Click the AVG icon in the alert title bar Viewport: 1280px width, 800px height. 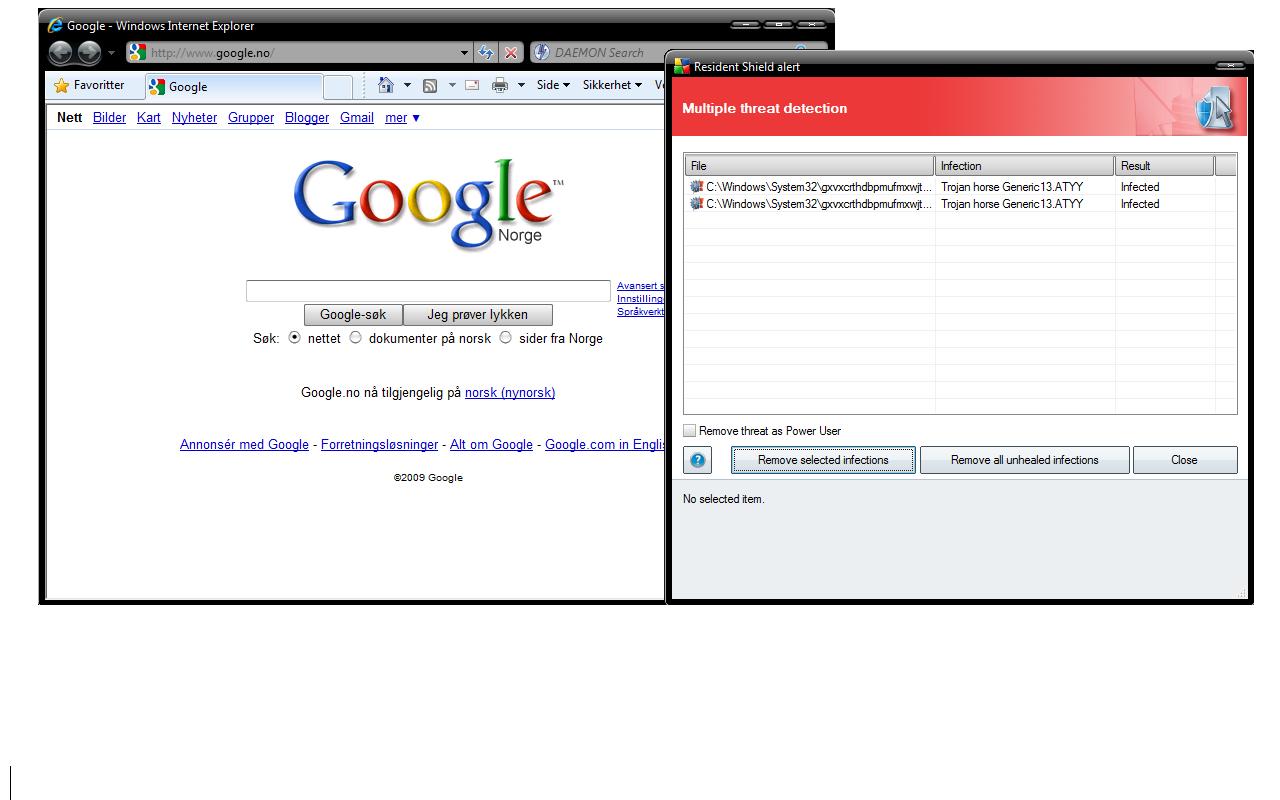pyautogui.click(x=682, y=67)
